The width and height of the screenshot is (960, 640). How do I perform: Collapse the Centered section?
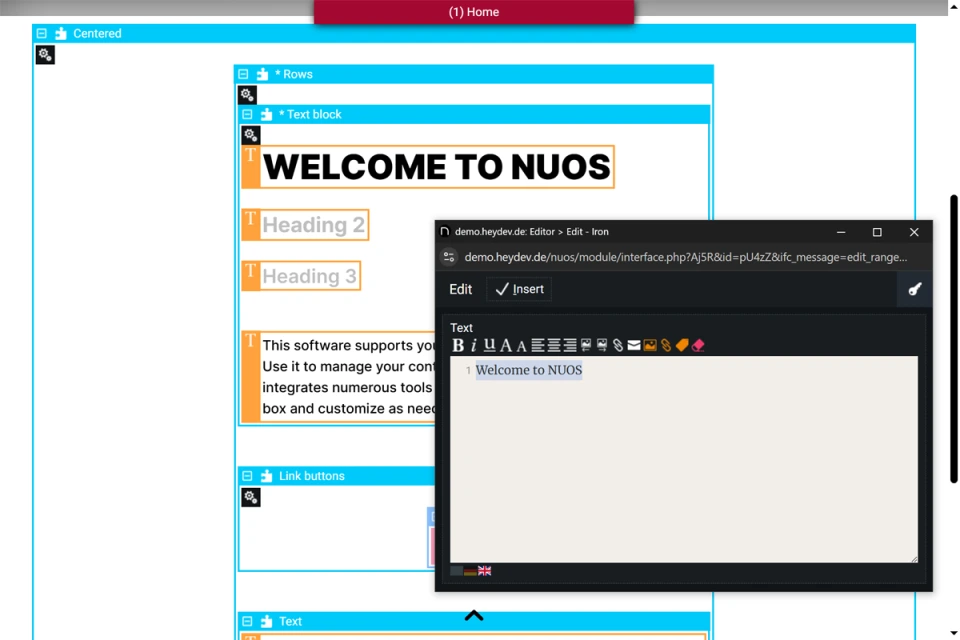click(x=41, y=33)
